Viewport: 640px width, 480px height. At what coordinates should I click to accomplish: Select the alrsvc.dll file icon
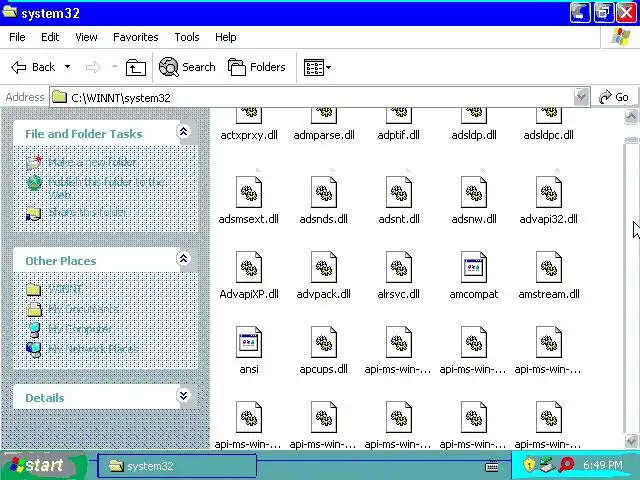click(399, 267)
